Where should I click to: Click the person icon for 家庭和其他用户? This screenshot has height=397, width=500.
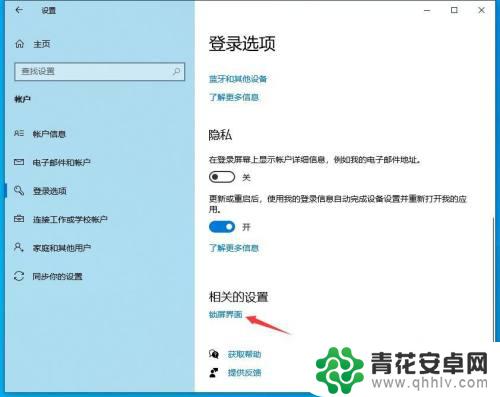18,247
